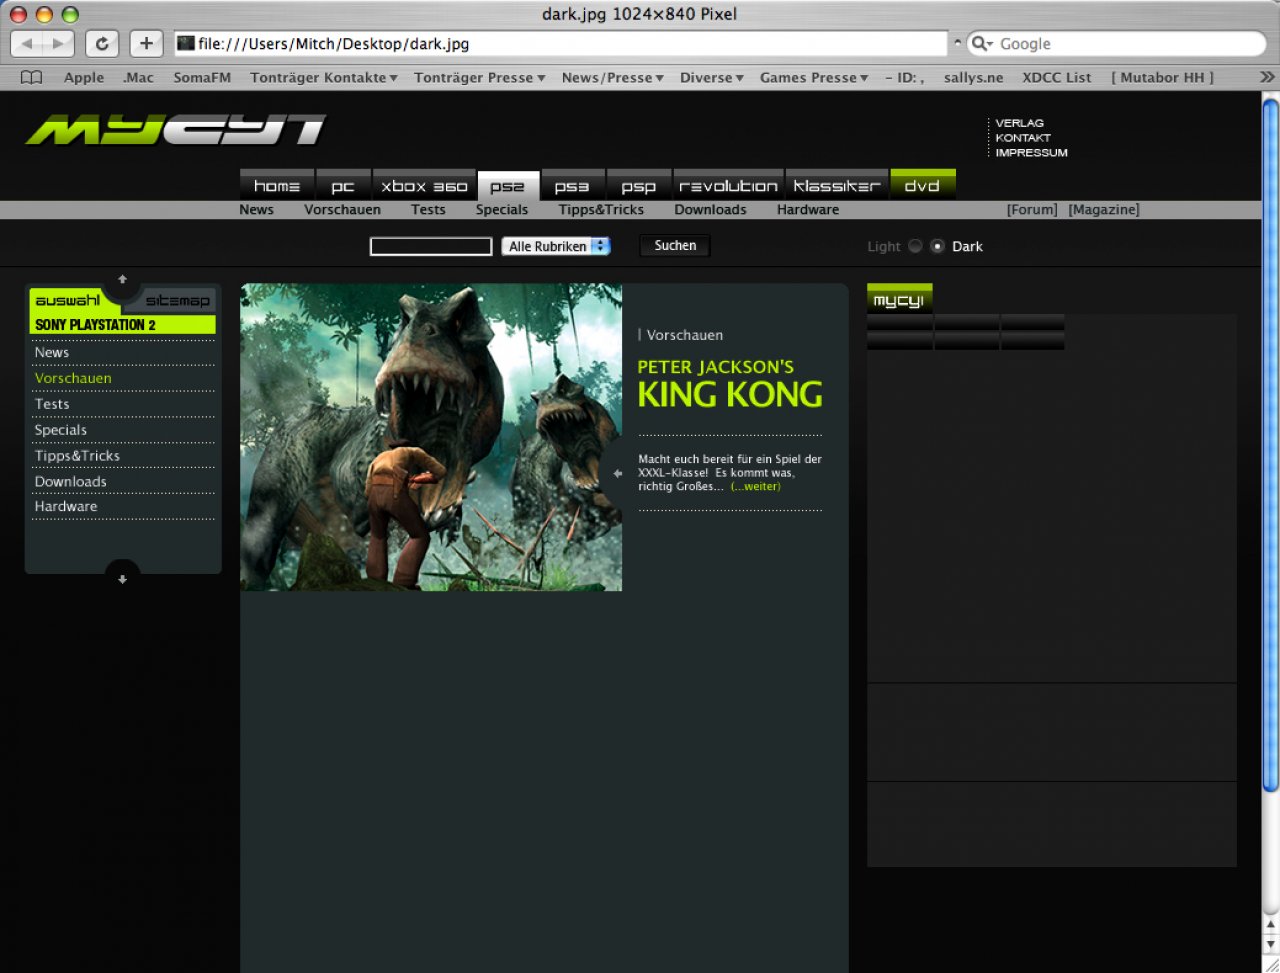Click the scrollbar down arrow
The width and height of the screenshot is (1280, 973).
(1270, 945)
